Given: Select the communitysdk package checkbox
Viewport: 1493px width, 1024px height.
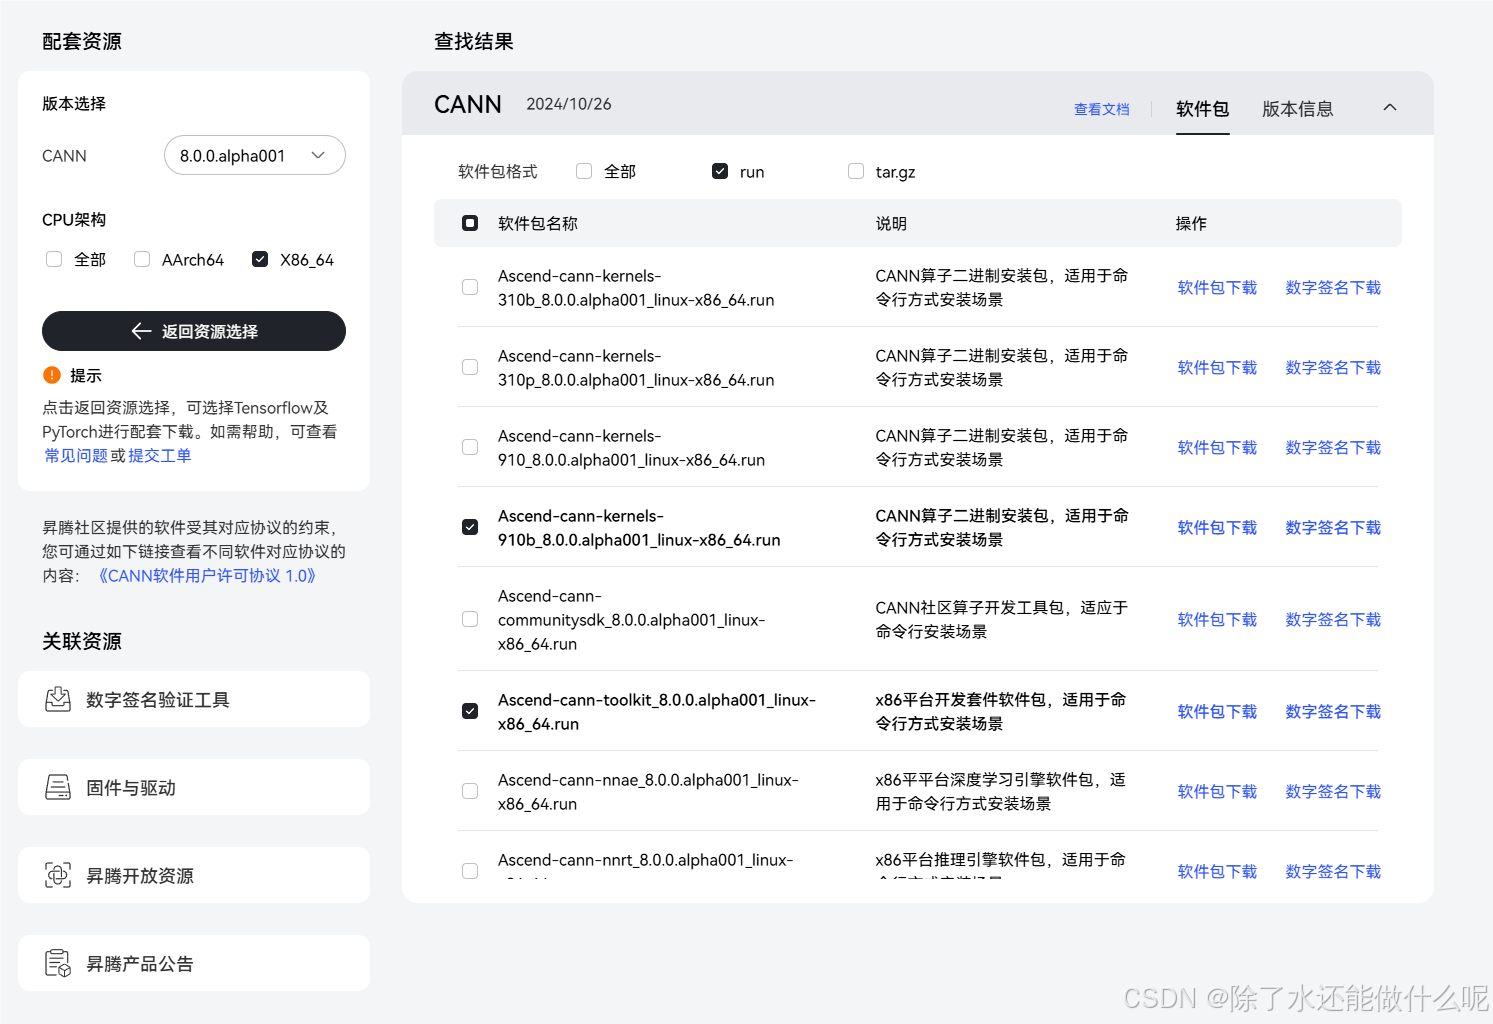Looking at the screenshot, I should [470, 619].
